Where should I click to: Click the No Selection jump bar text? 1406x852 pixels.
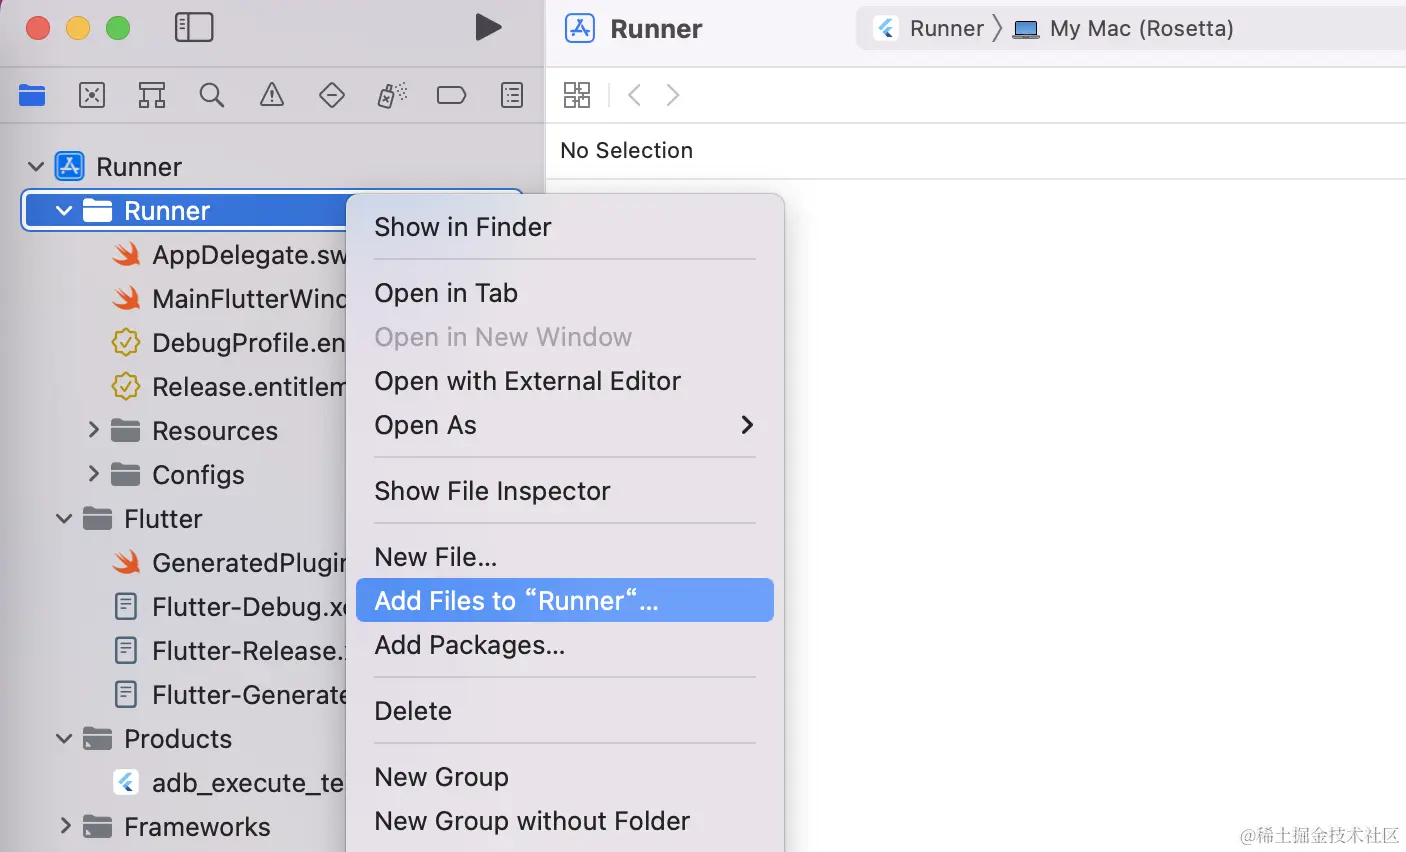tap(626, 150)
